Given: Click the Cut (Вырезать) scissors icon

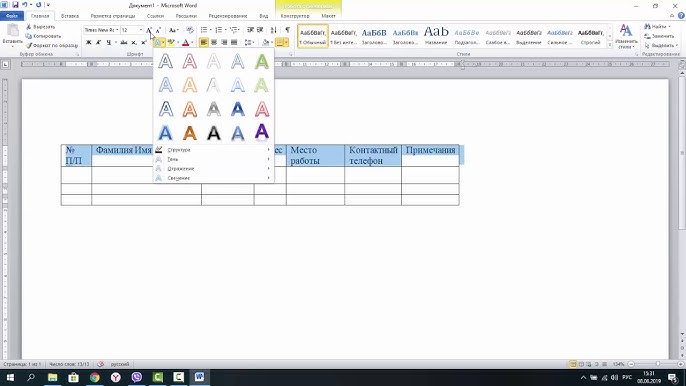Looking at the screenshot, I should click(29, 27).
